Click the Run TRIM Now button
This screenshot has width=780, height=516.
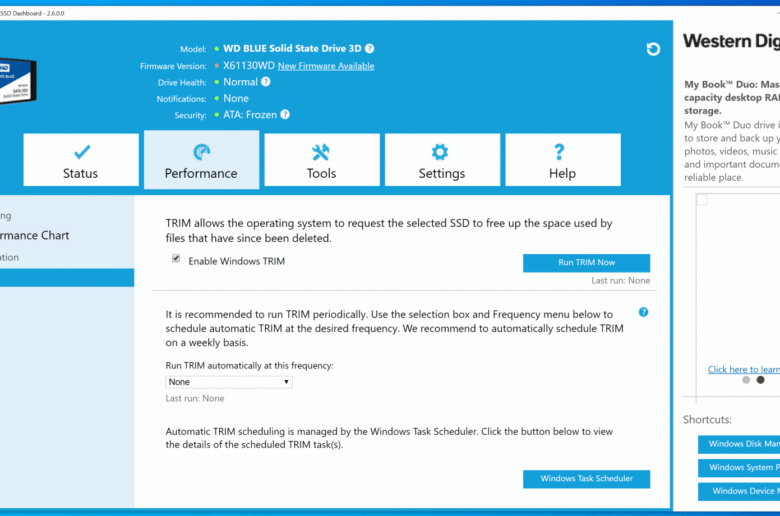[x=586, y=263]
